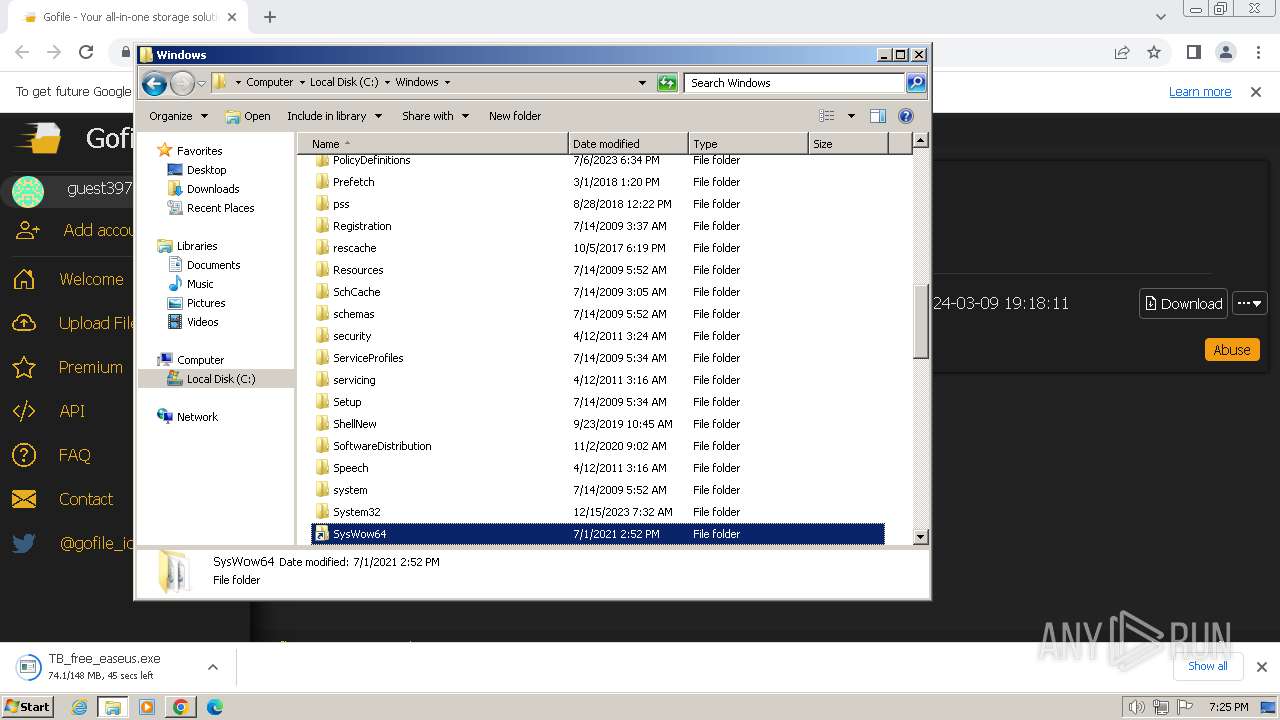1280x720 pixels.
Task: Open Include in library dropdown
Action: [334, 116]
